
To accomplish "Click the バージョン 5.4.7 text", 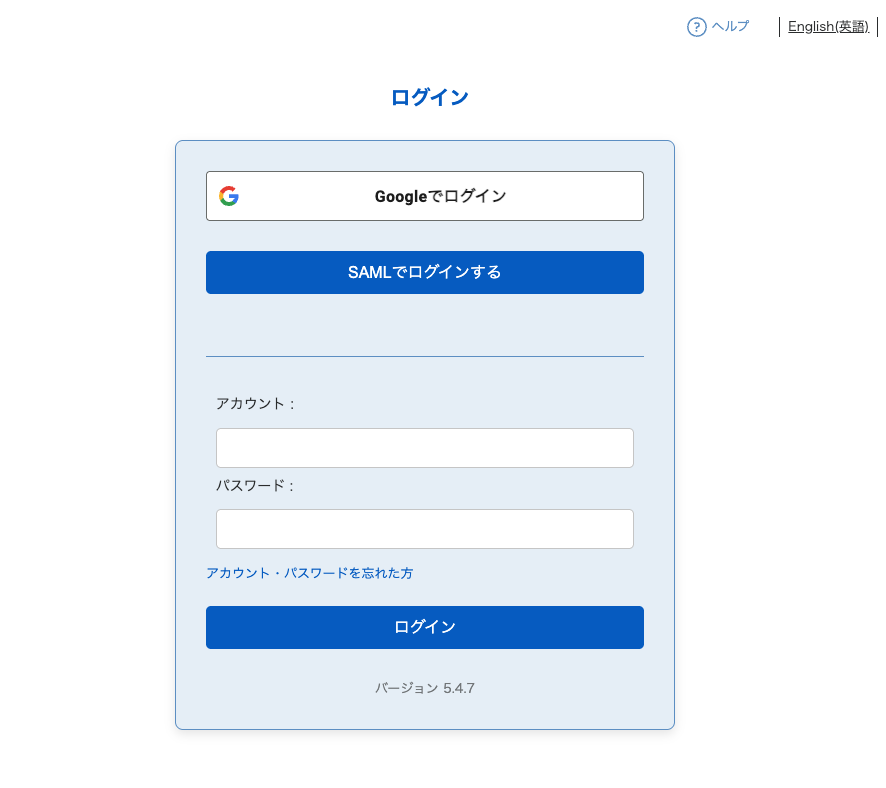I will pos(424,688).
